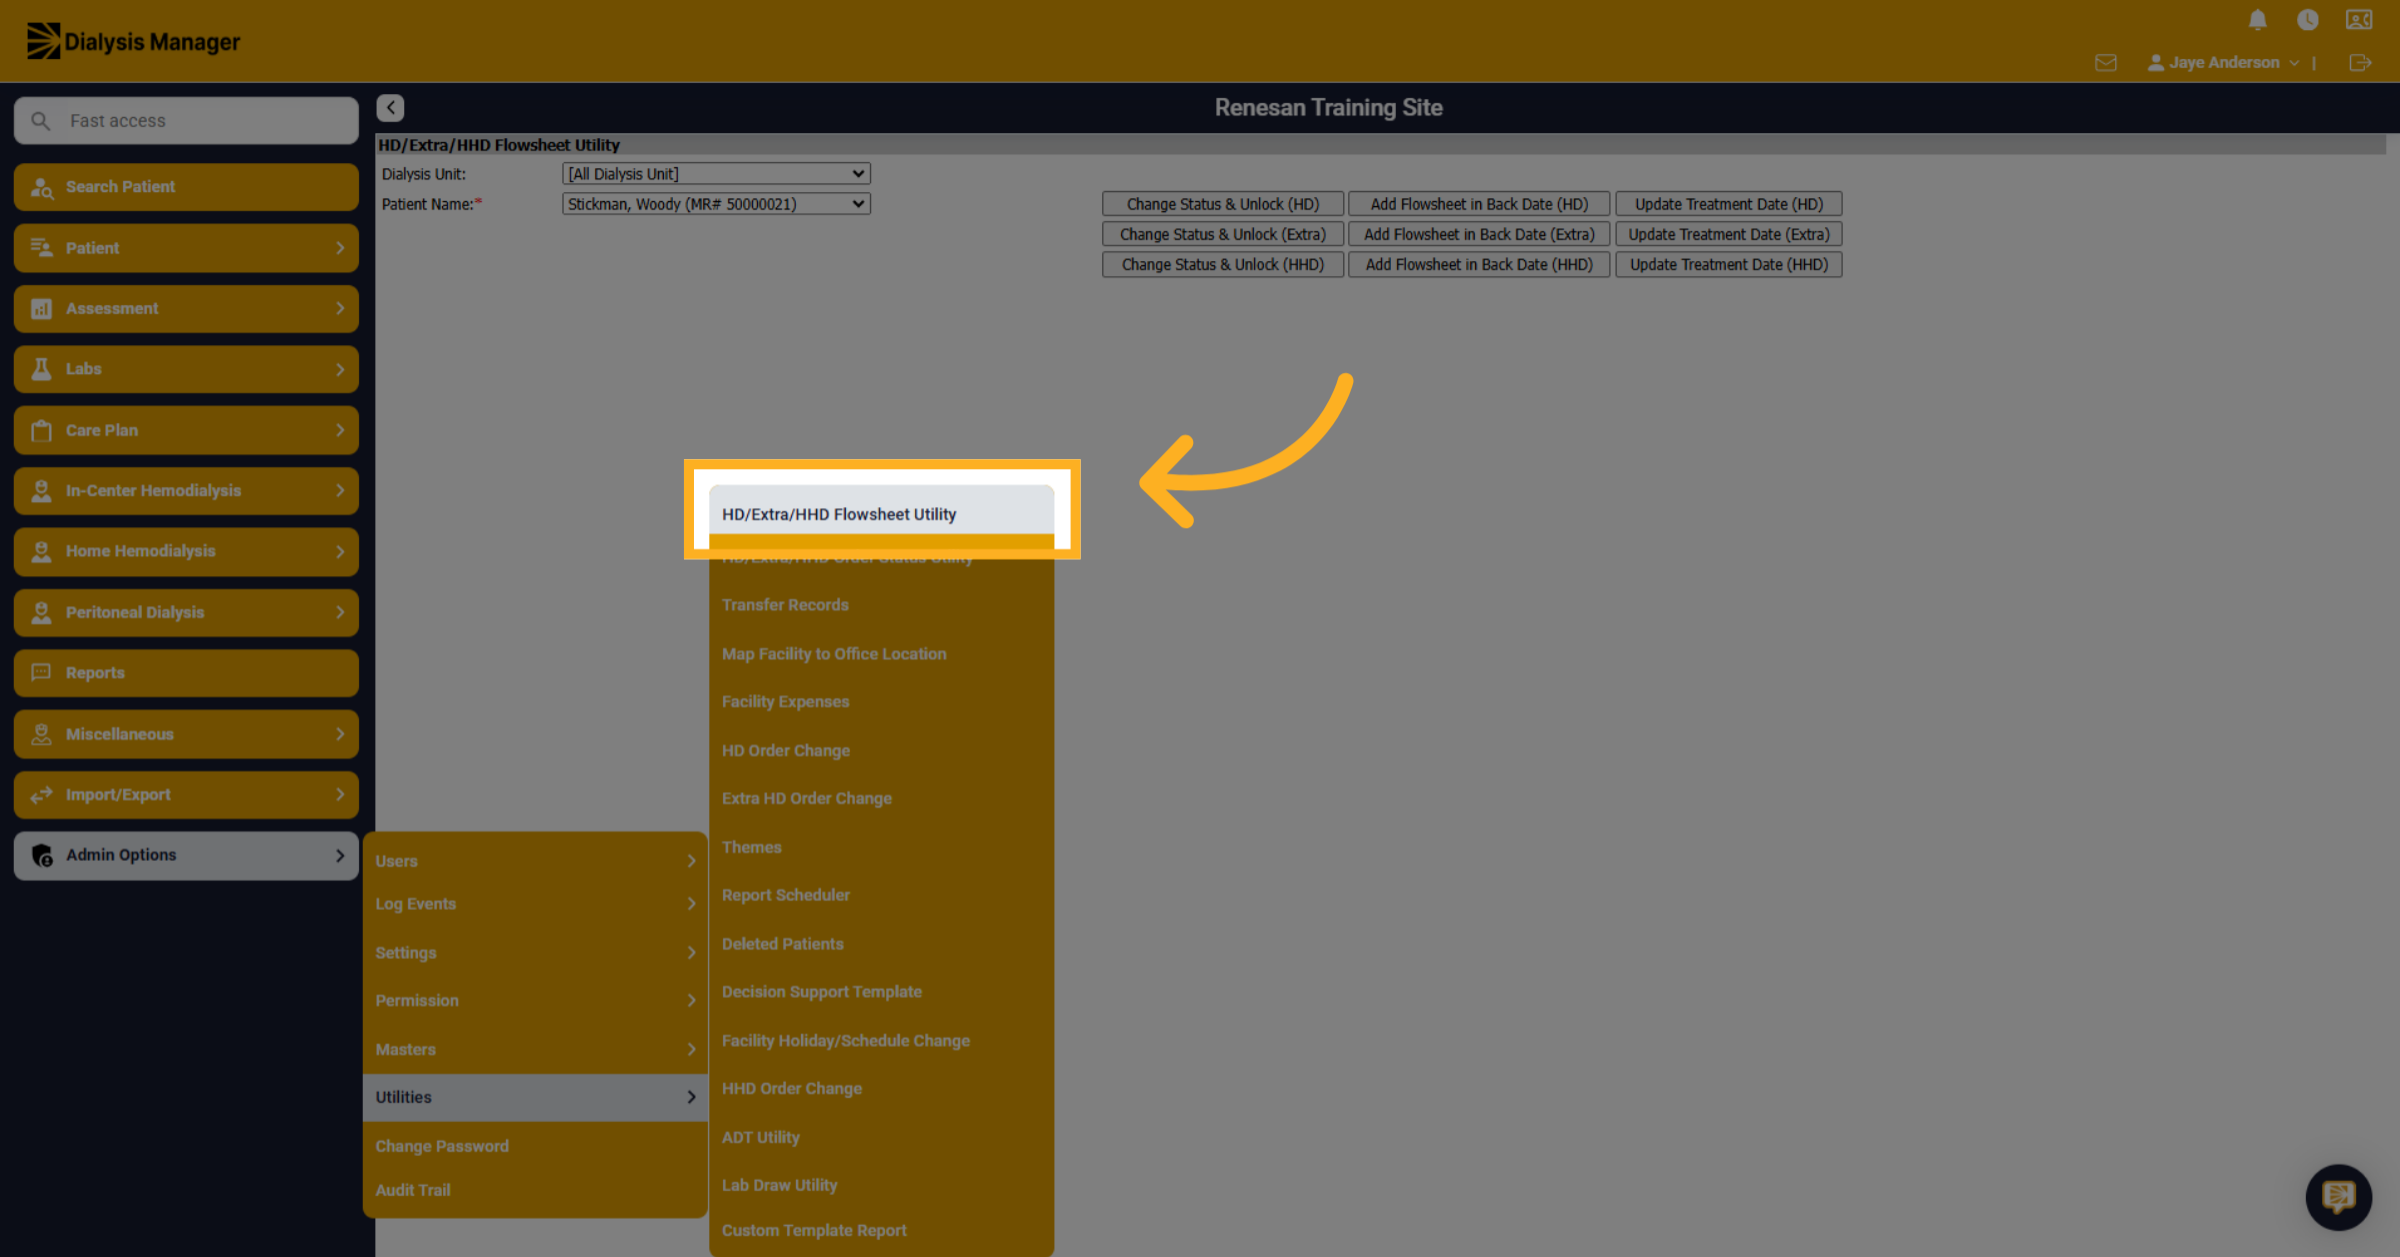
Task: Click the logout icon at top right
Action: [2360, 63]
